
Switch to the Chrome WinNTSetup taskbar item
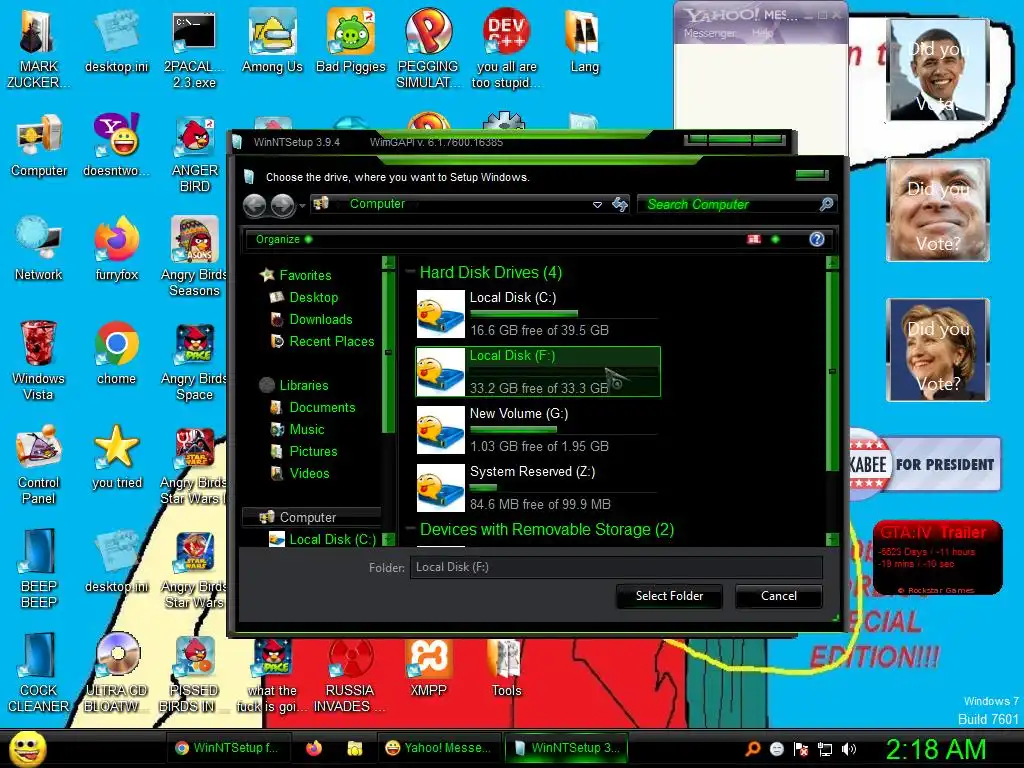pyautogui.click(x=227, y=748)
